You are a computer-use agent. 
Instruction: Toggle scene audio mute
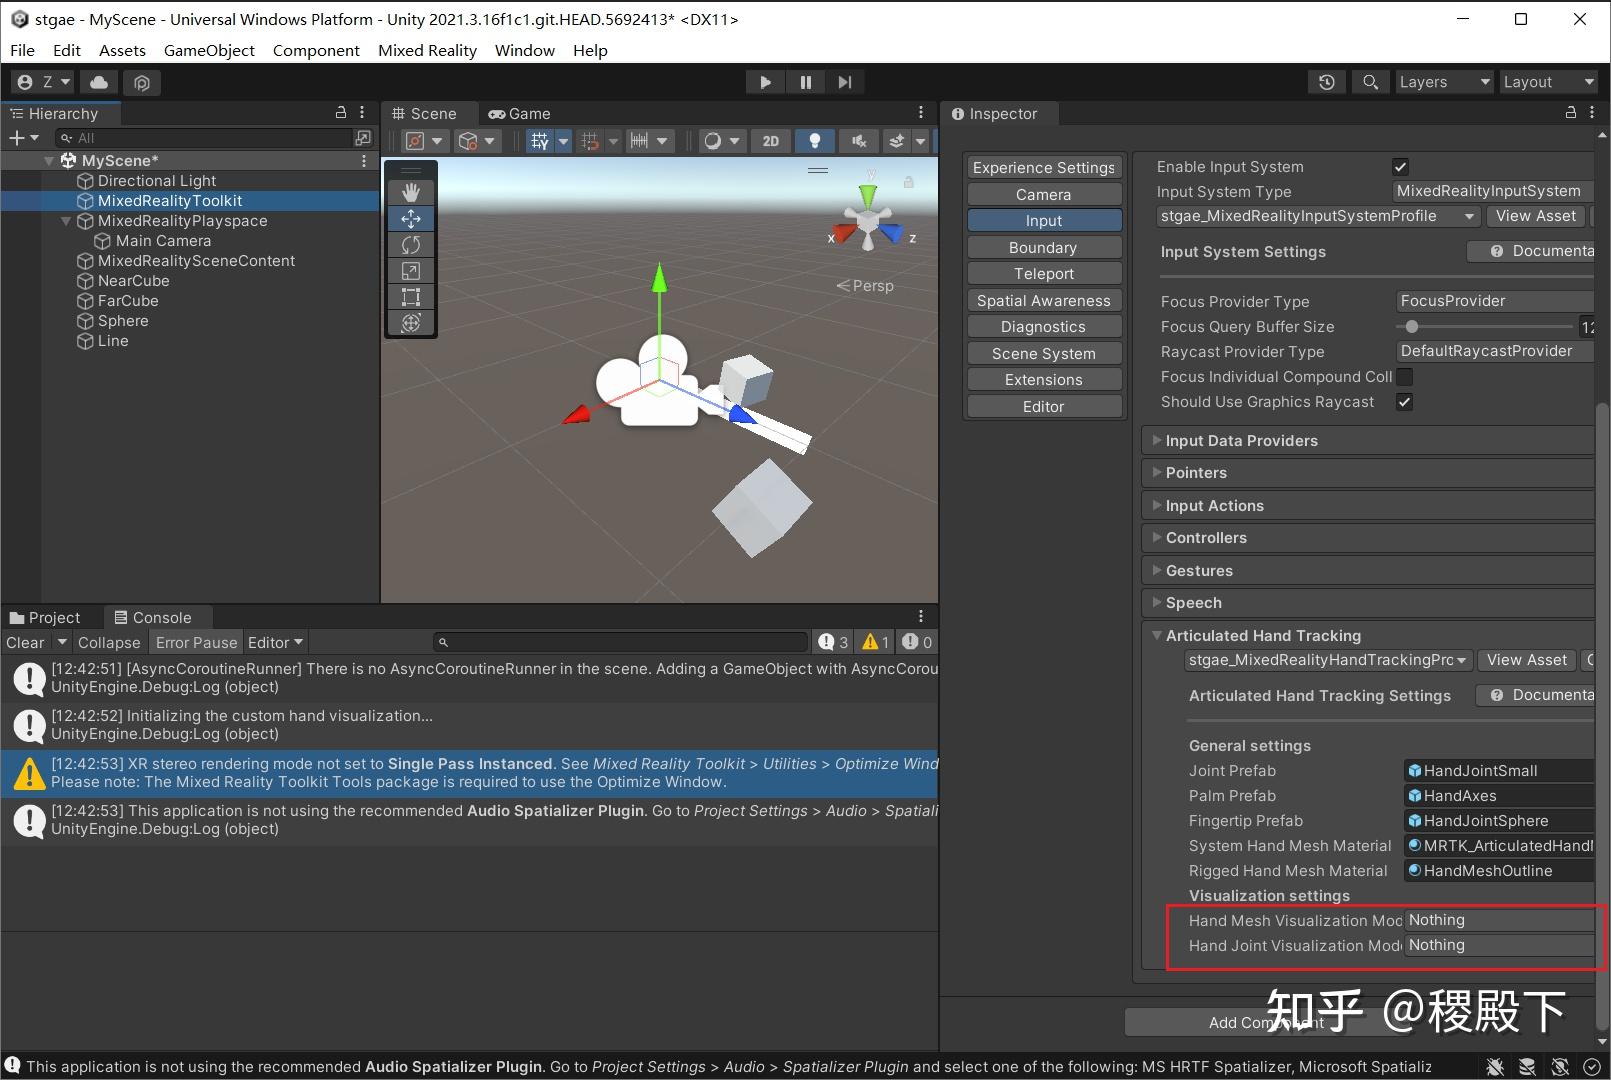click(858, 141)
